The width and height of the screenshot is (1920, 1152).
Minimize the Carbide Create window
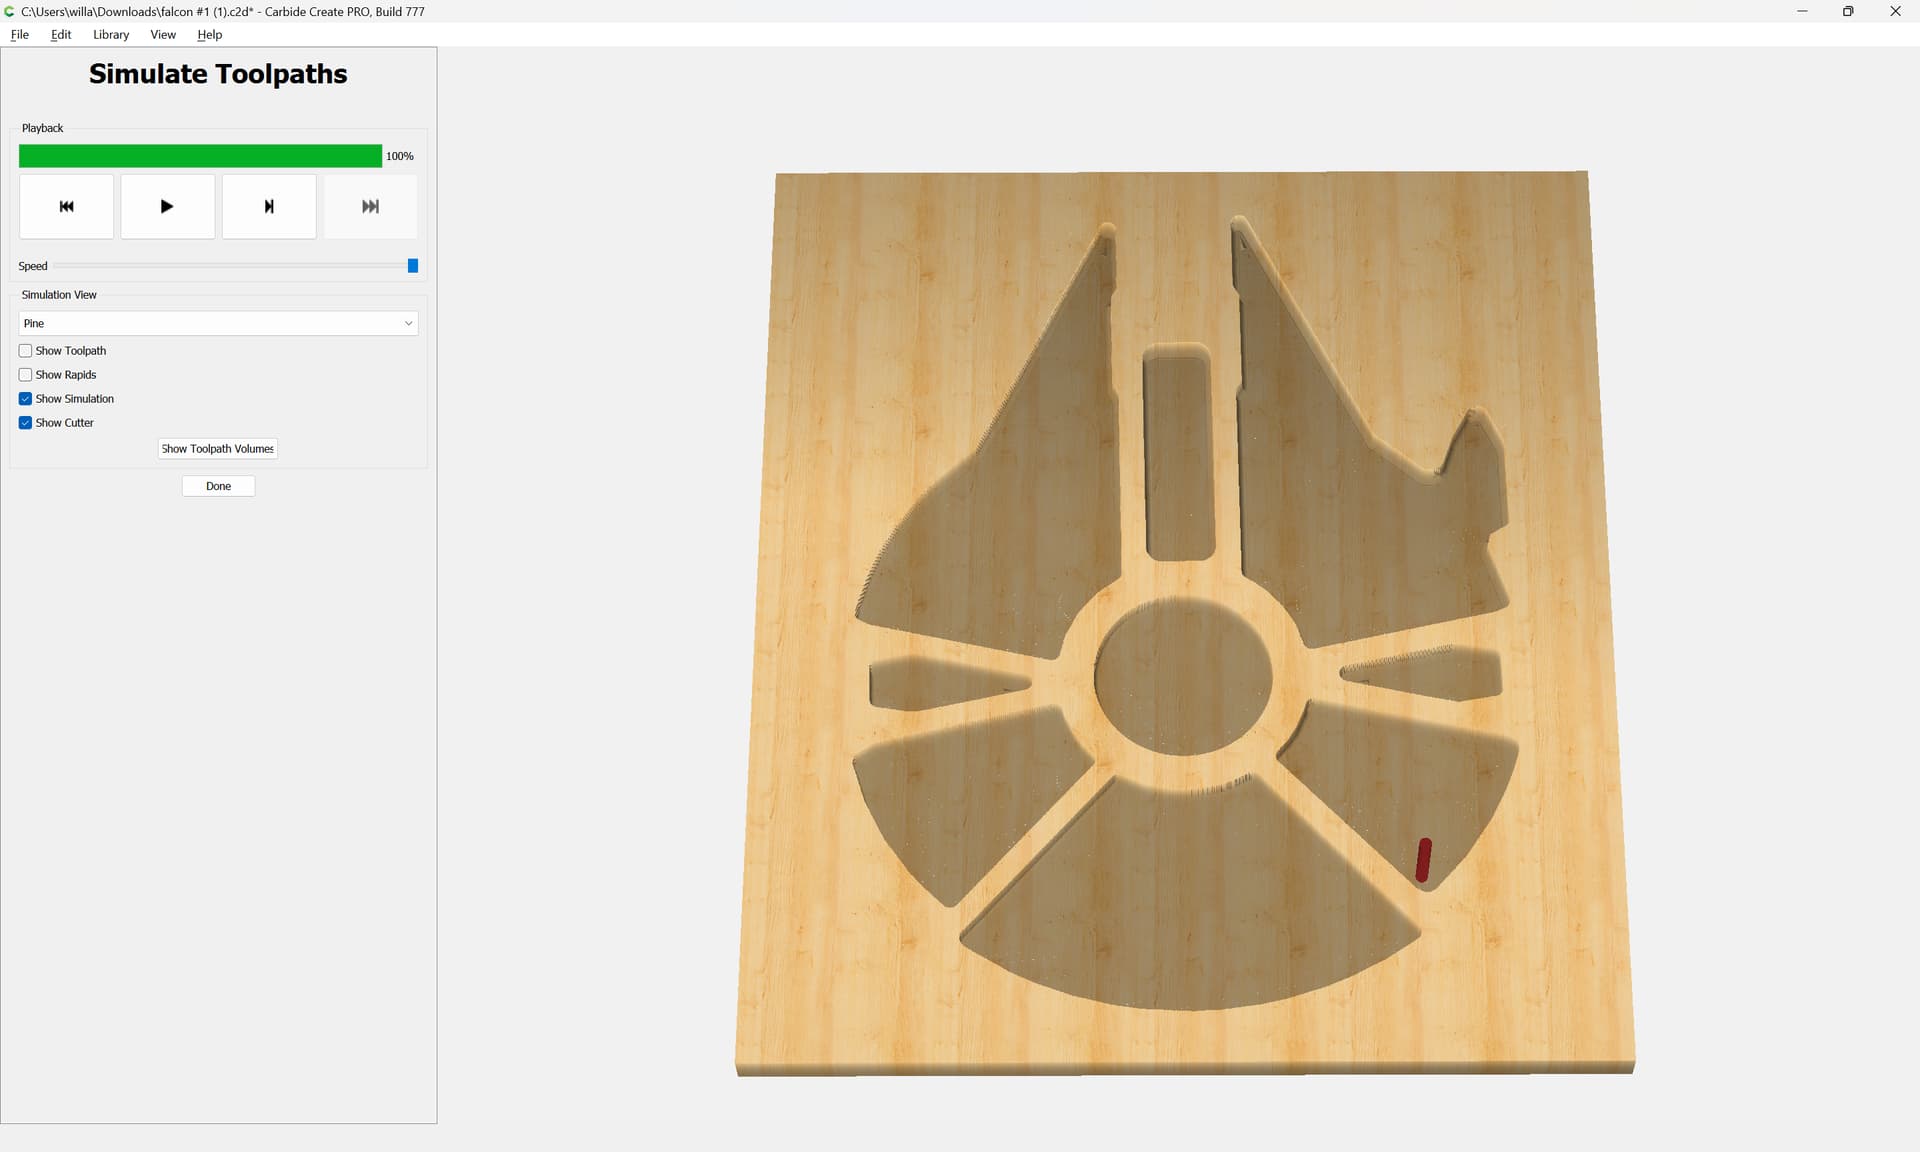click(1802, 11)
